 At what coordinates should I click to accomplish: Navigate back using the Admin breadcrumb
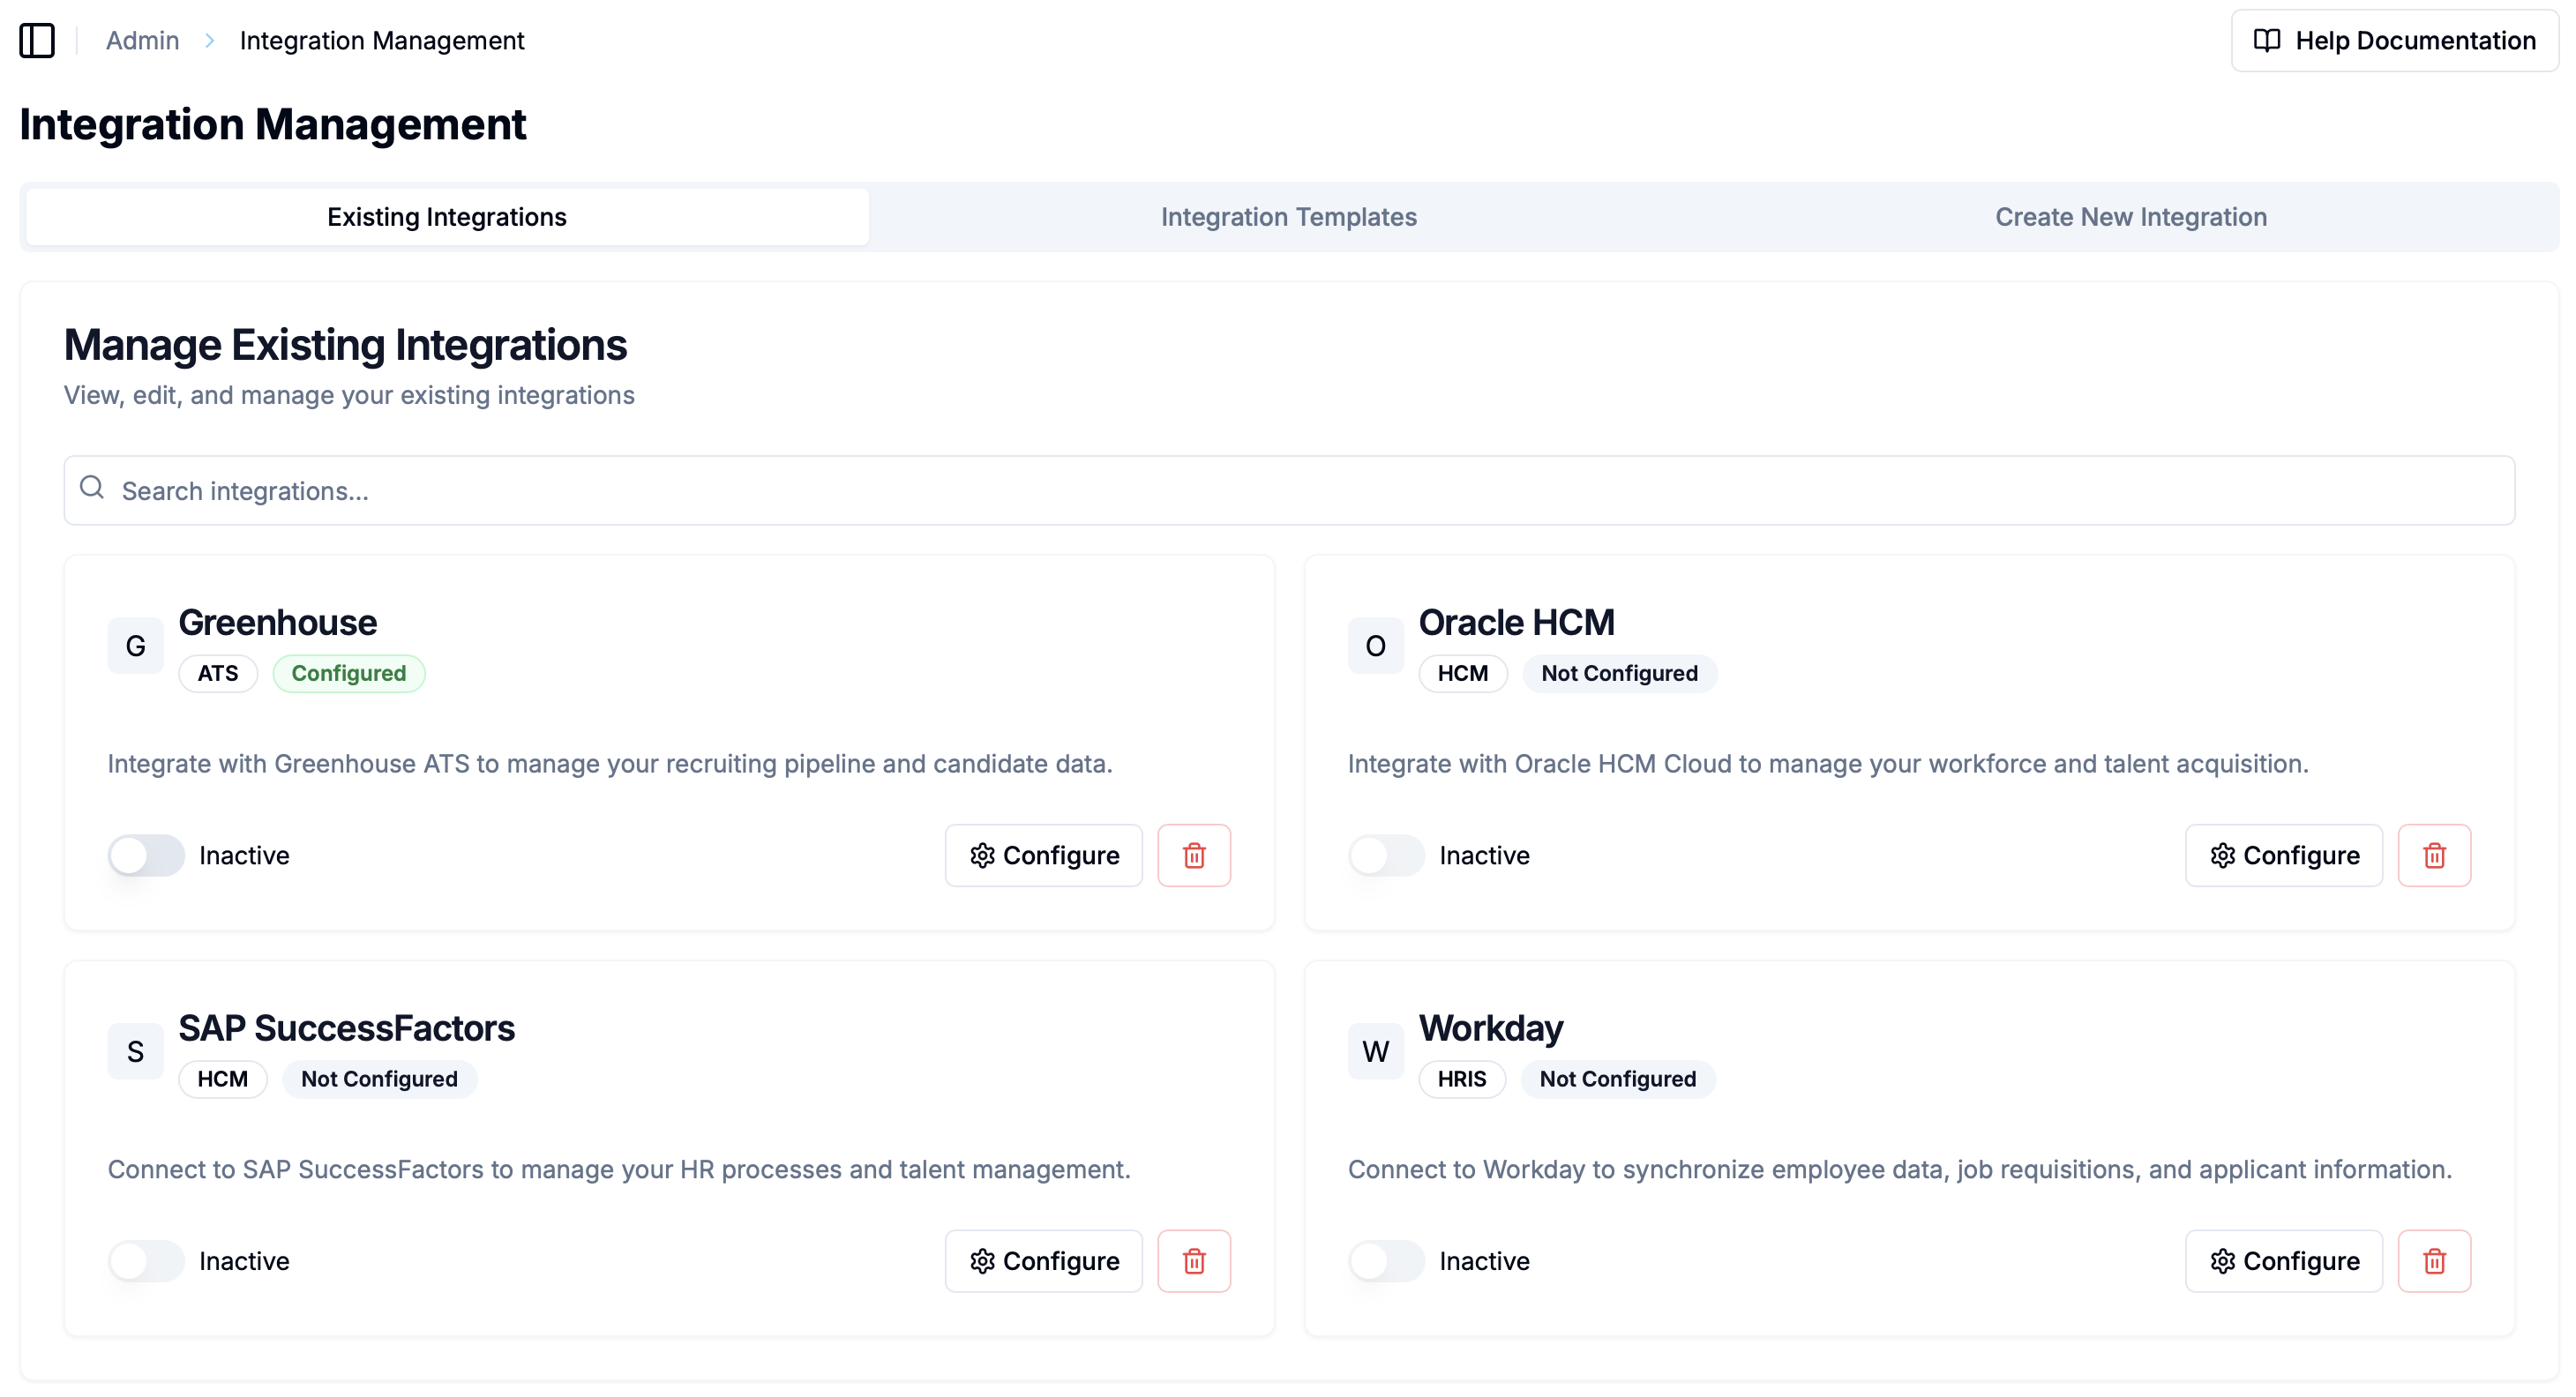coord(142,40)
